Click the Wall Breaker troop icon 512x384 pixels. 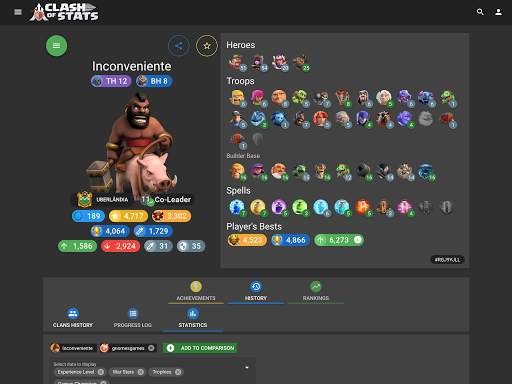tap(322, 98)
